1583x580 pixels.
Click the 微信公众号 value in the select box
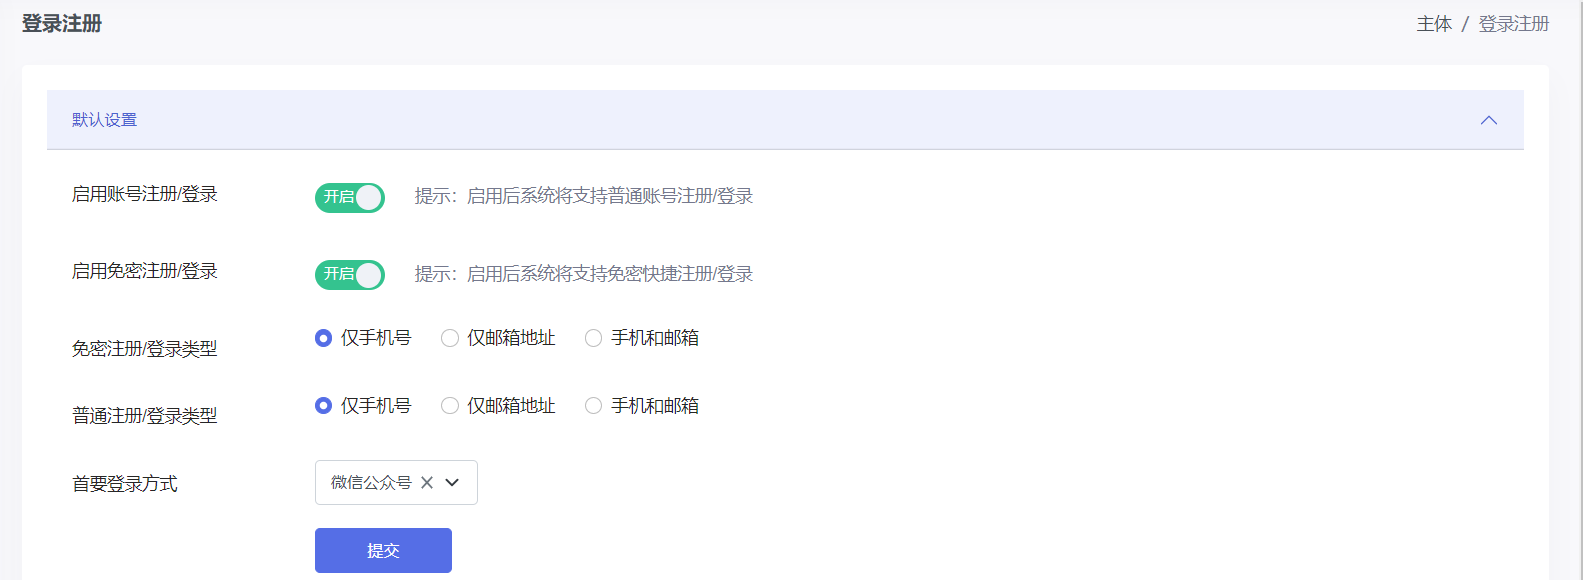click(x=371, y=482)
